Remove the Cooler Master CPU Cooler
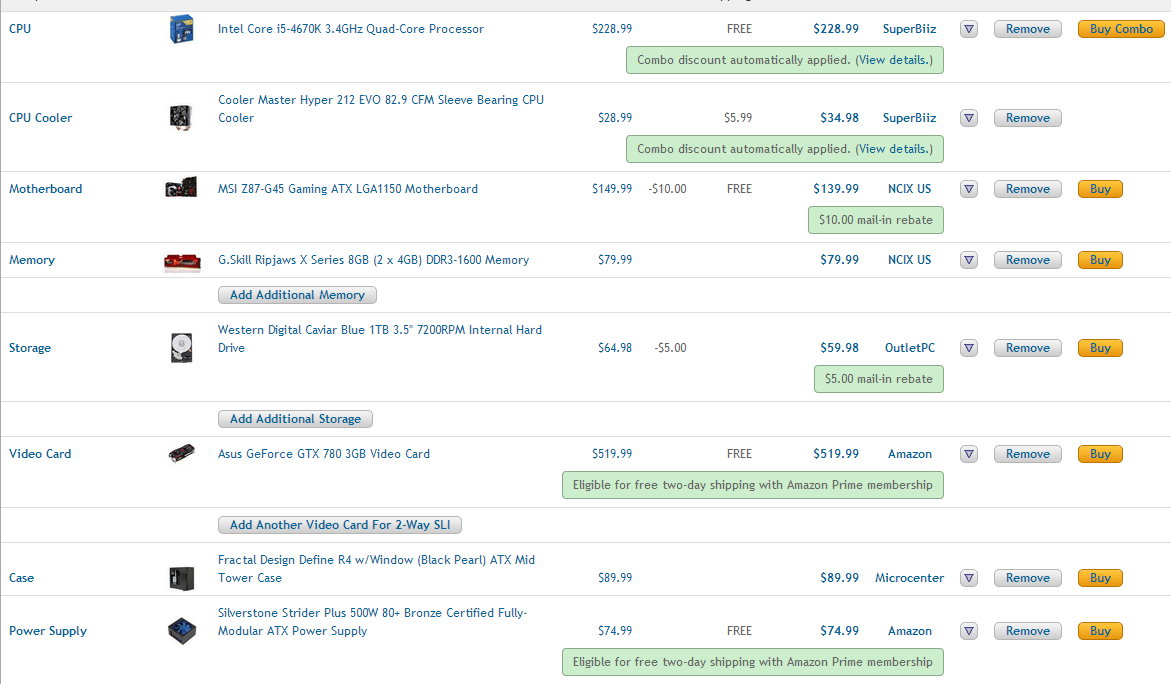The height and width of the screenshot is (684, 1171). point(1028,118)
